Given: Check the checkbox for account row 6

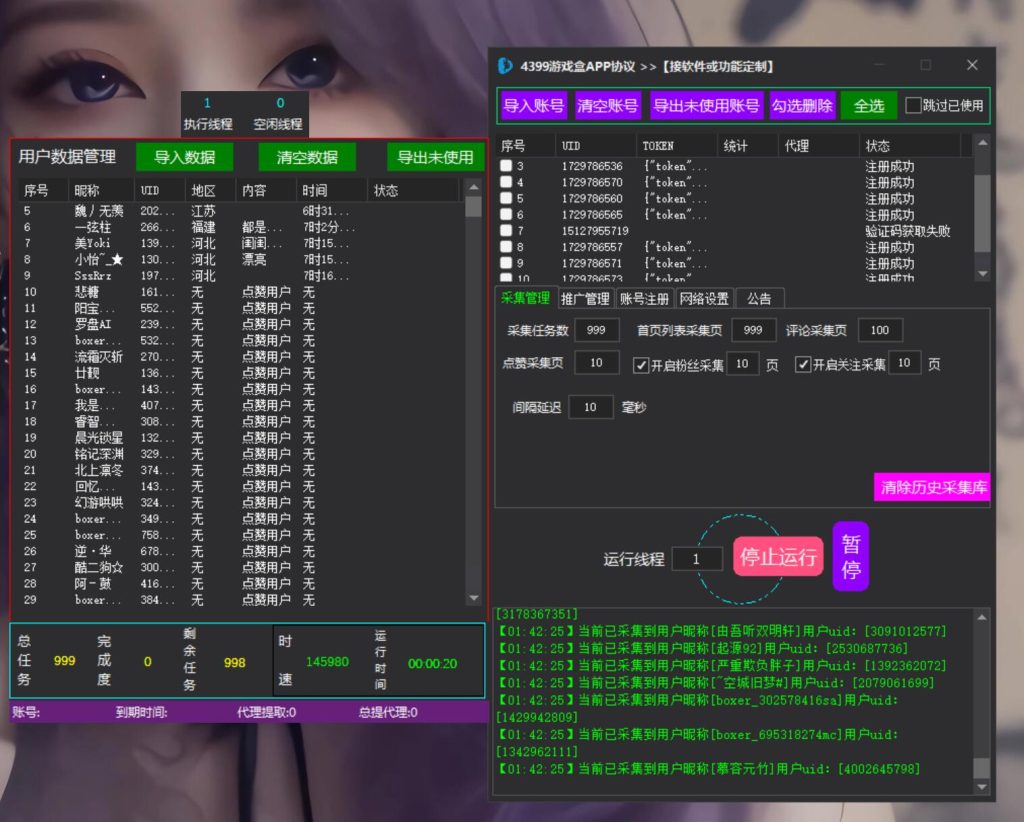Looking at the screenshot, I should point(505,214).
